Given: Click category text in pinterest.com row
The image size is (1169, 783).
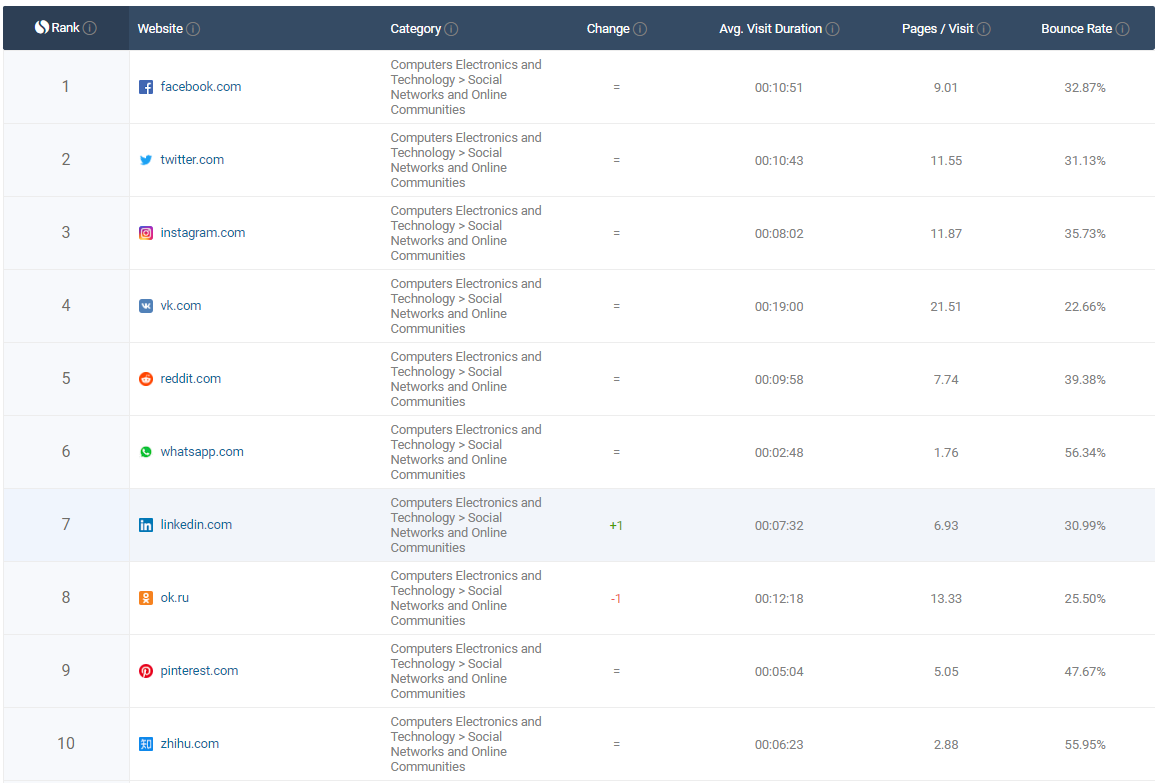Looking at the screenshot, I should coord(466,671).
